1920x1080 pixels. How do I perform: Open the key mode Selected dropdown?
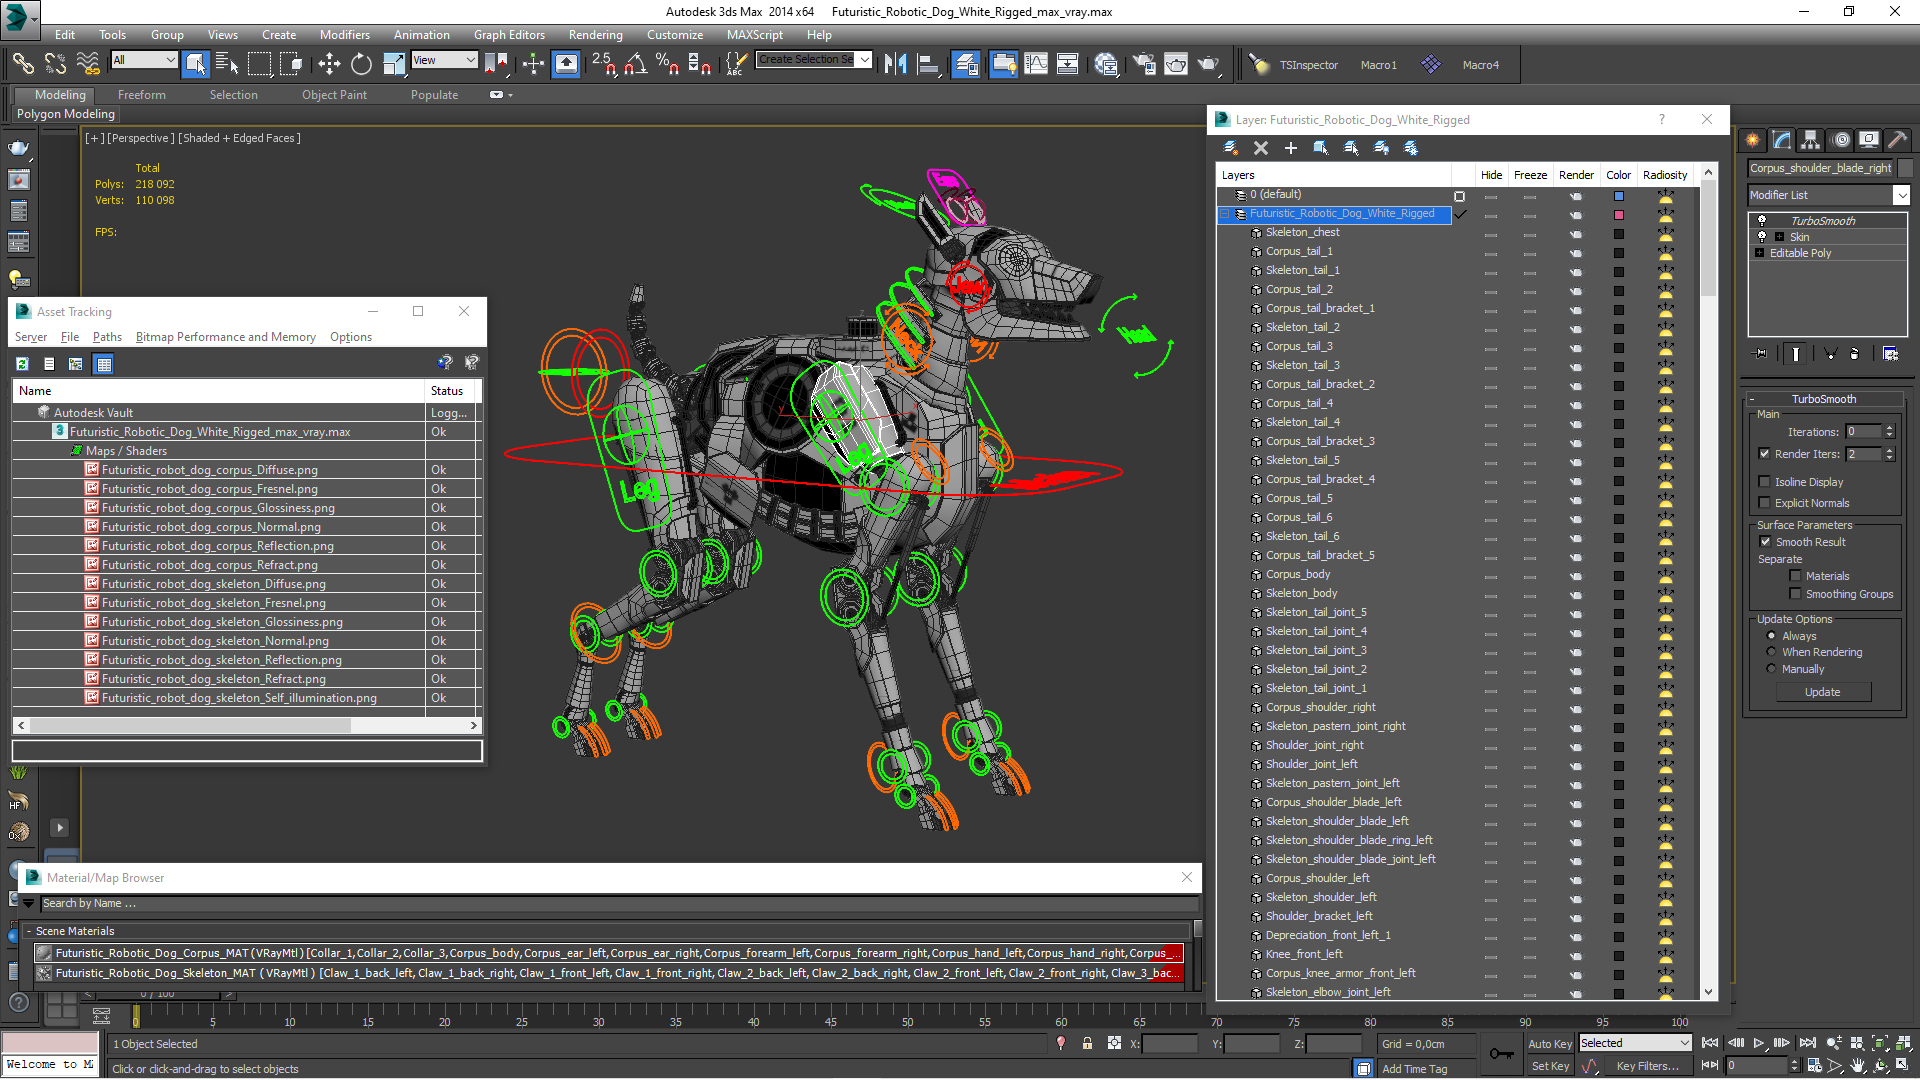[x=1635, y=1043]
